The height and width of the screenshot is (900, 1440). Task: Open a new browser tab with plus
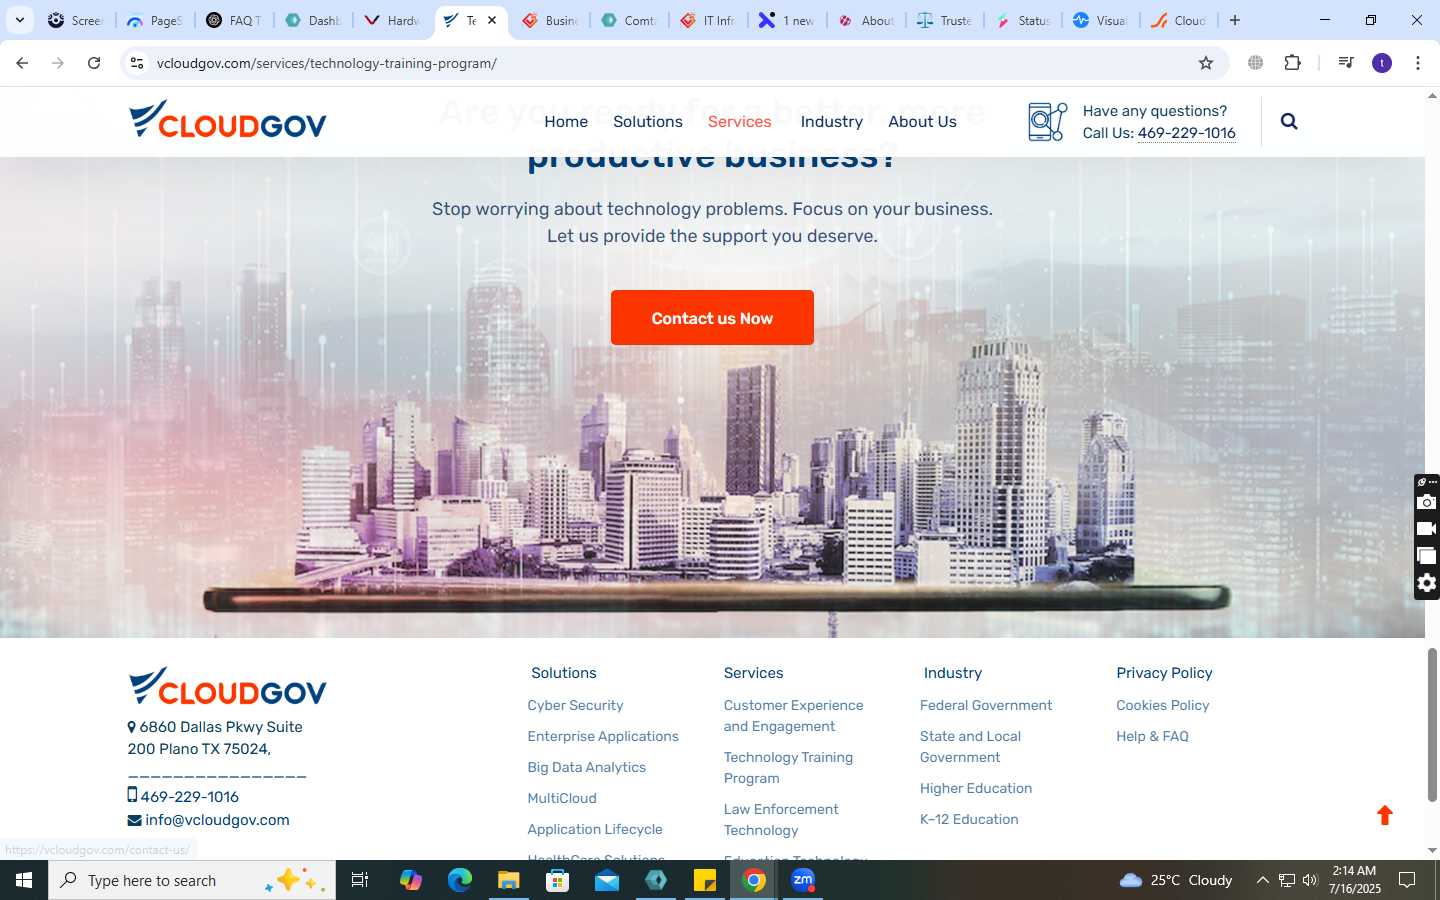(1235, 20)
